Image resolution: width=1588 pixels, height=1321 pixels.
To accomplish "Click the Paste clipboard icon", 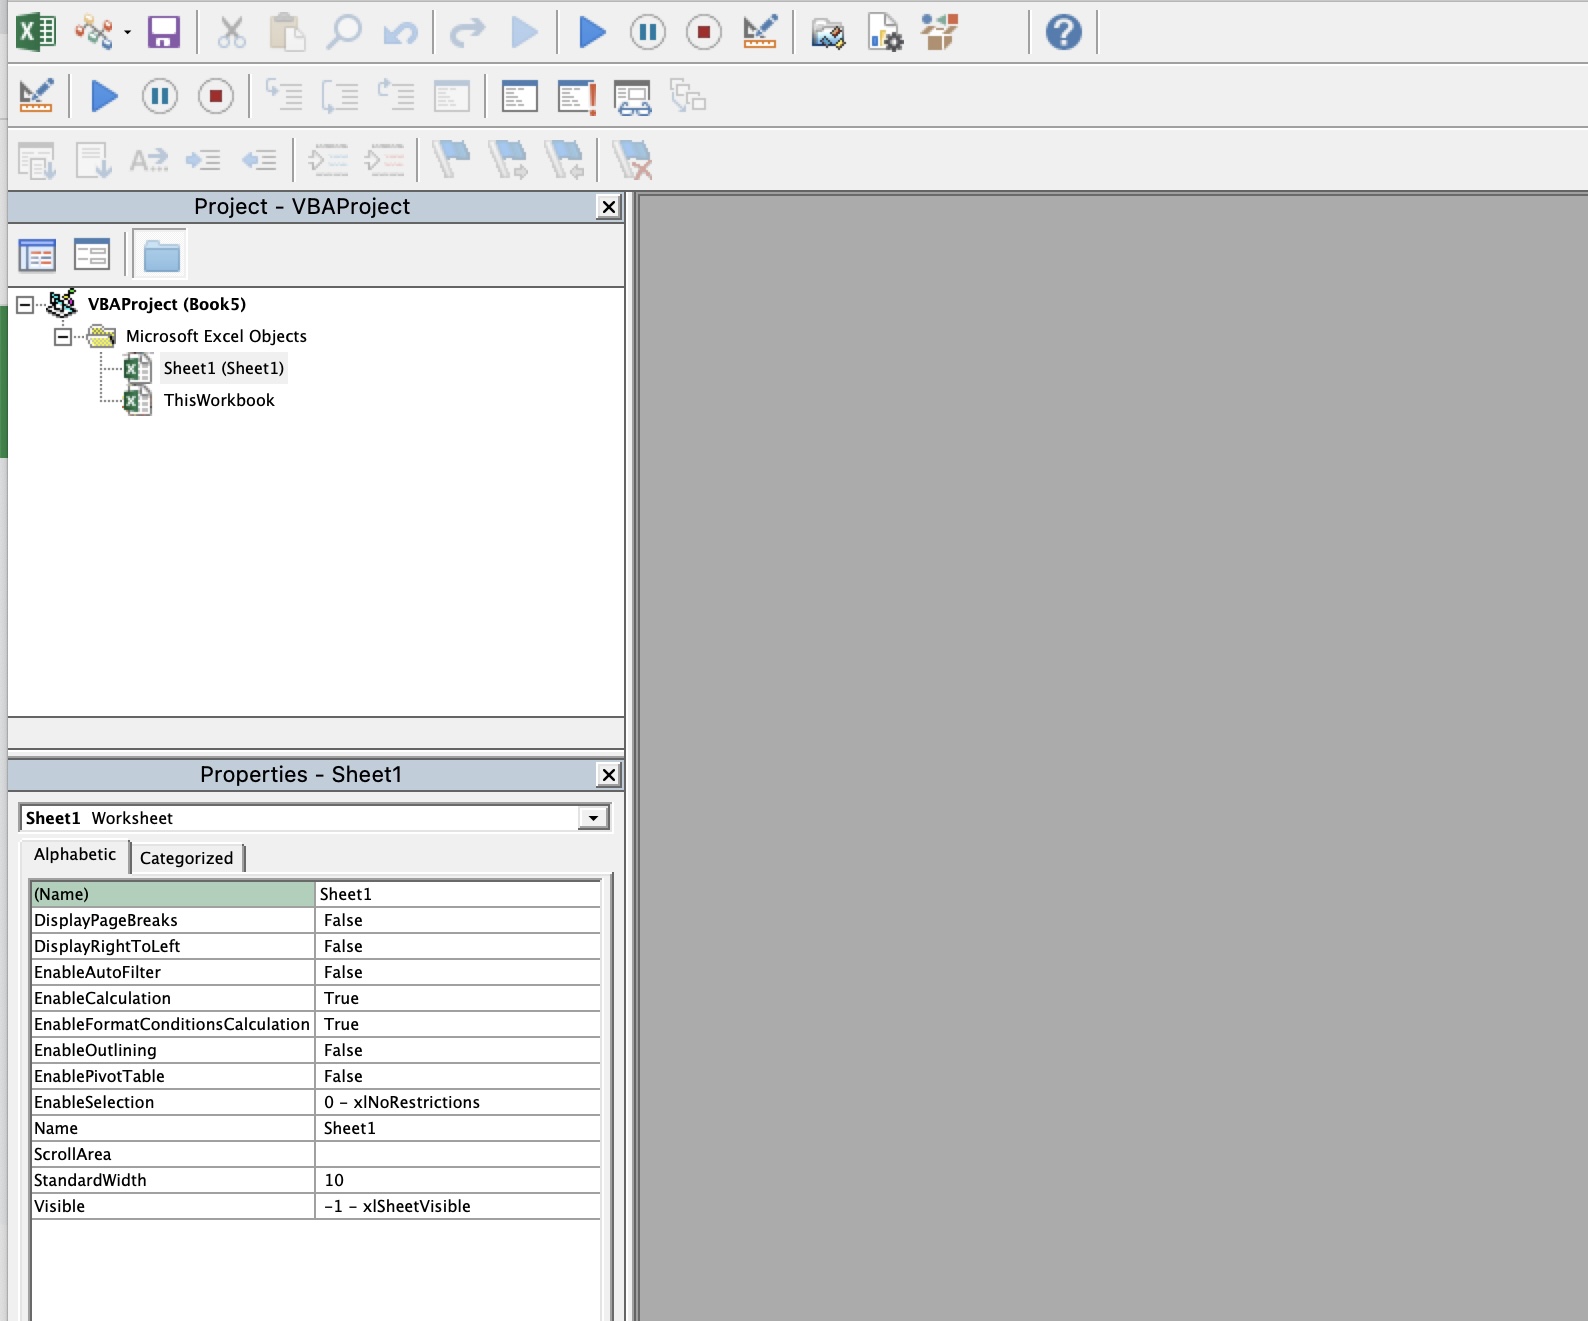I will coord(287,32).
